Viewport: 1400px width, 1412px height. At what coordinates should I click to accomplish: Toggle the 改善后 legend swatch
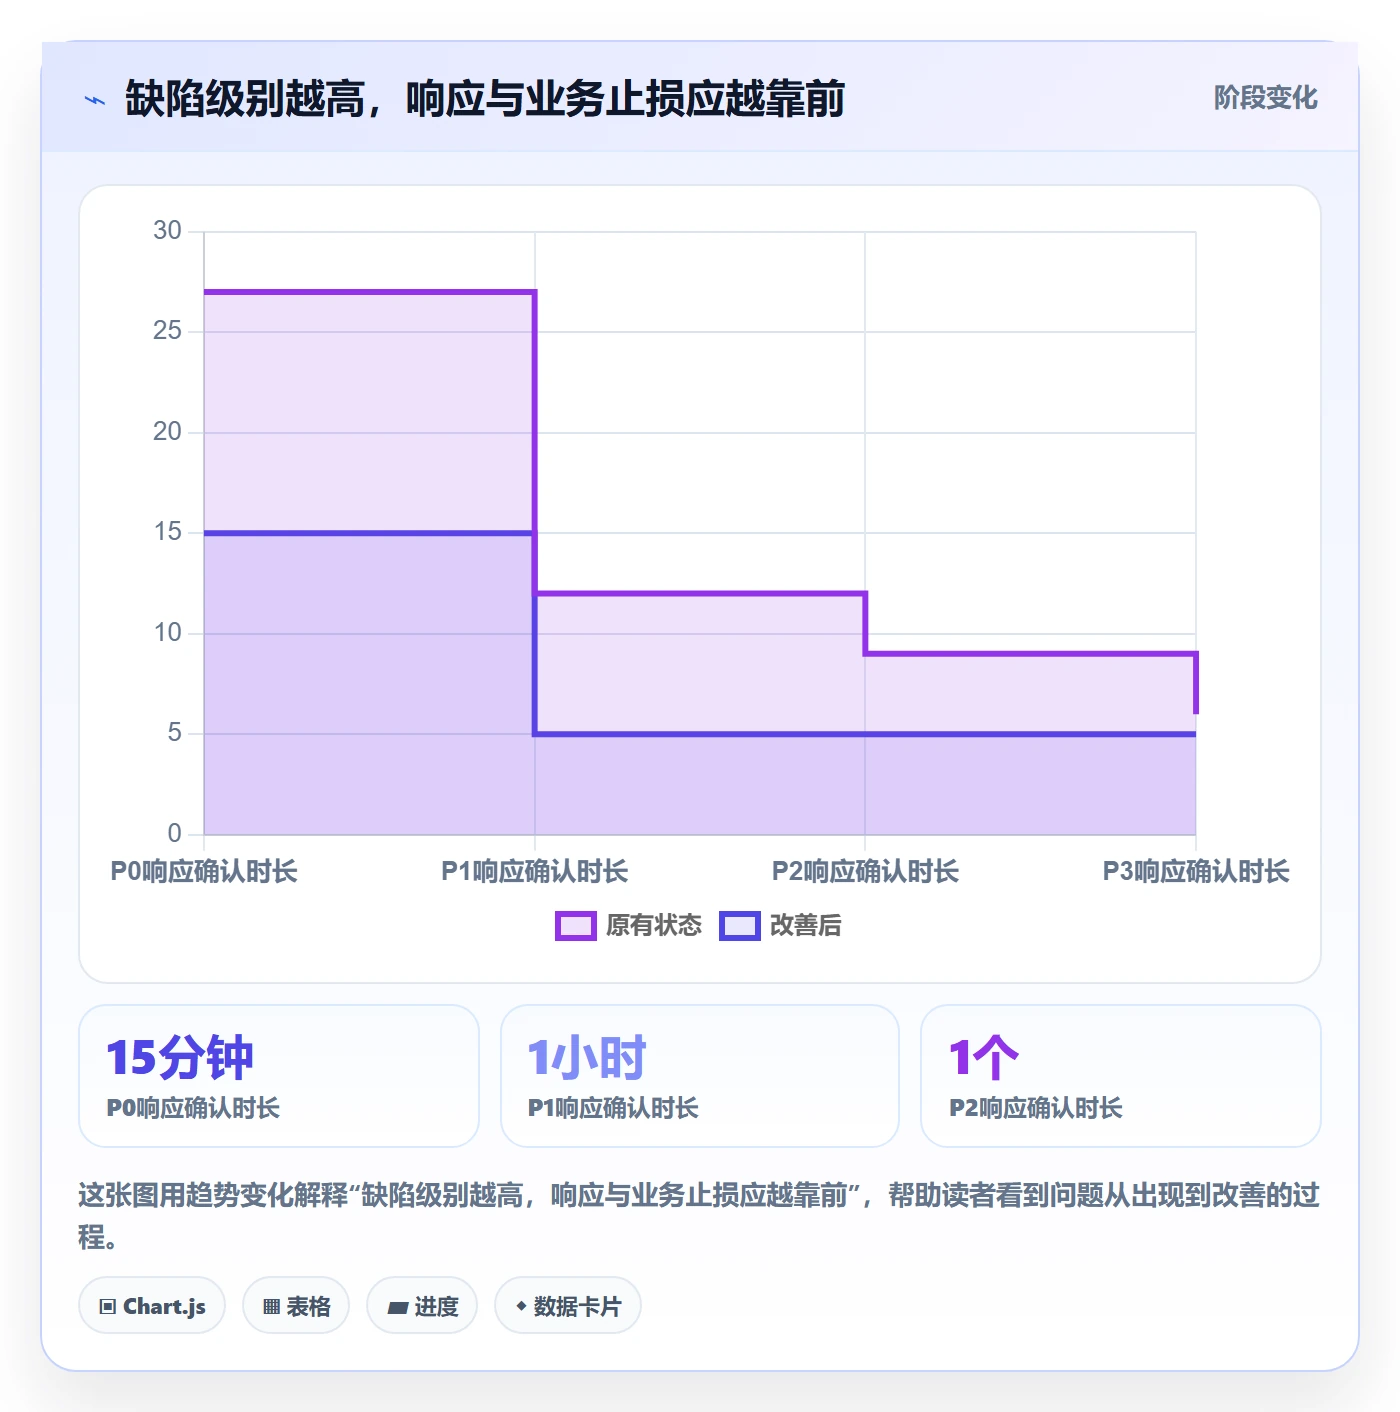click(740, 926)
